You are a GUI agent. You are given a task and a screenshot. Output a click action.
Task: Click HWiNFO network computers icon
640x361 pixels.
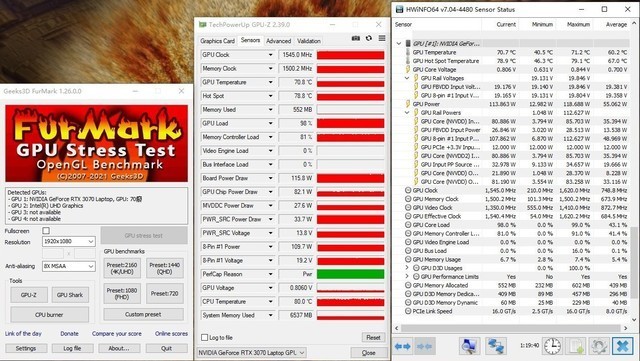(496, 346)
